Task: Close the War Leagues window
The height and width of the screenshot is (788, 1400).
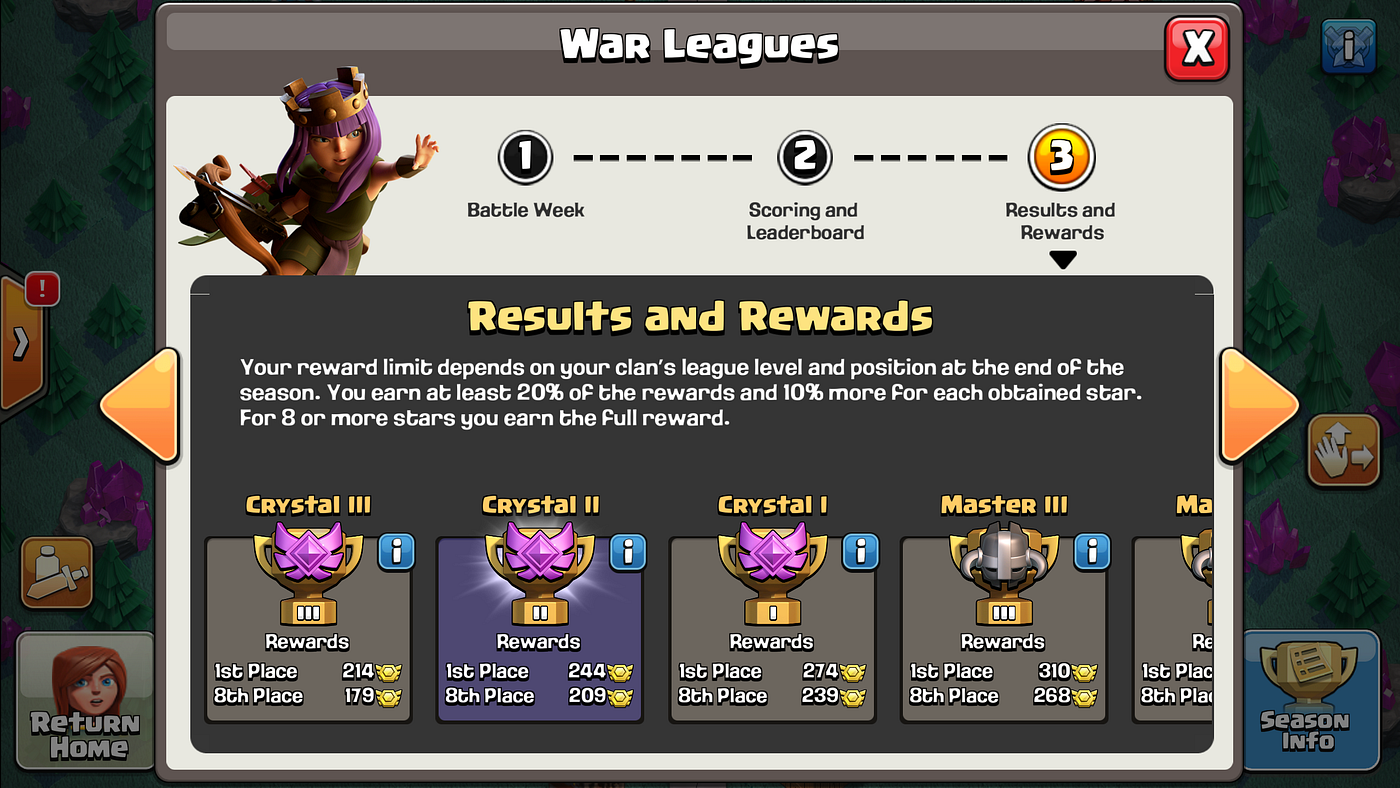Action: 1197,48
